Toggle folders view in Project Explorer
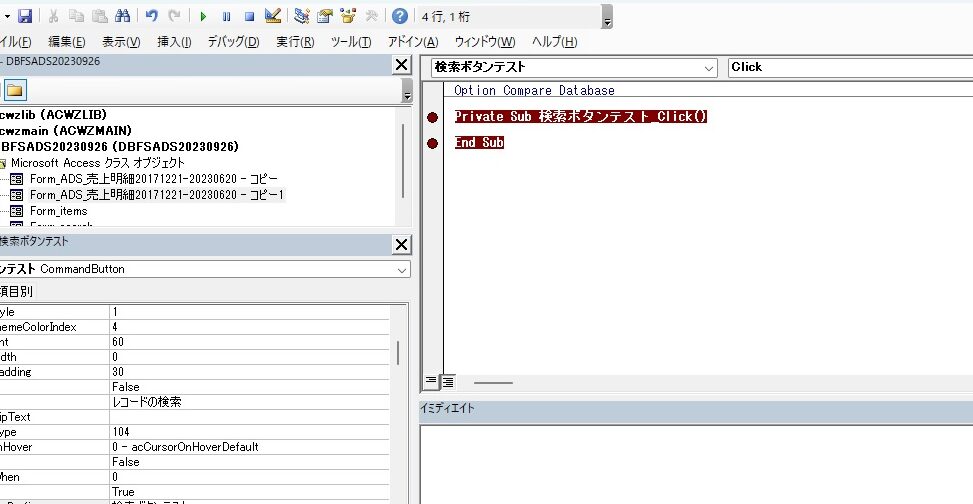Image resolution: width=973 pixels, height=504 pixels. [15, 90]
